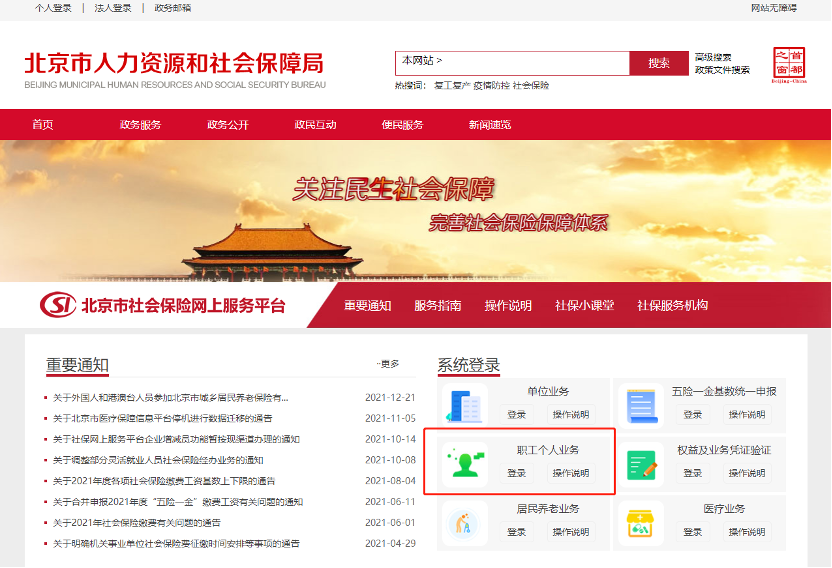832x568 pixels.
Task: Open the 本网站 search scope dropdown
Action: click(x=422, y=60)
